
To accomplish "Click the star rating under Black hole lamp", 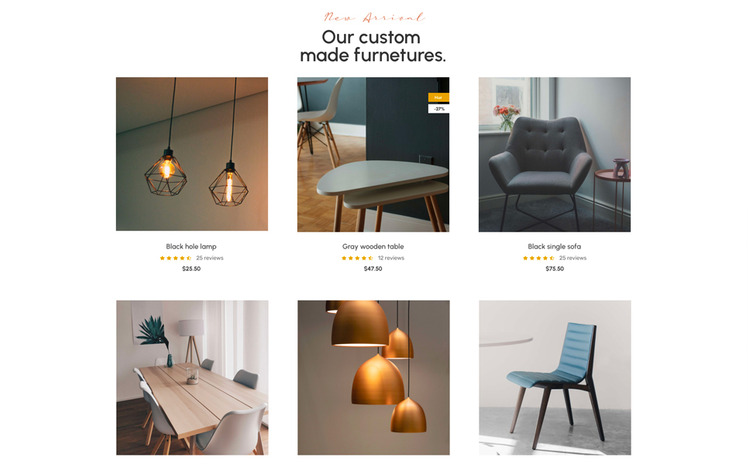I will coord(176,258).
